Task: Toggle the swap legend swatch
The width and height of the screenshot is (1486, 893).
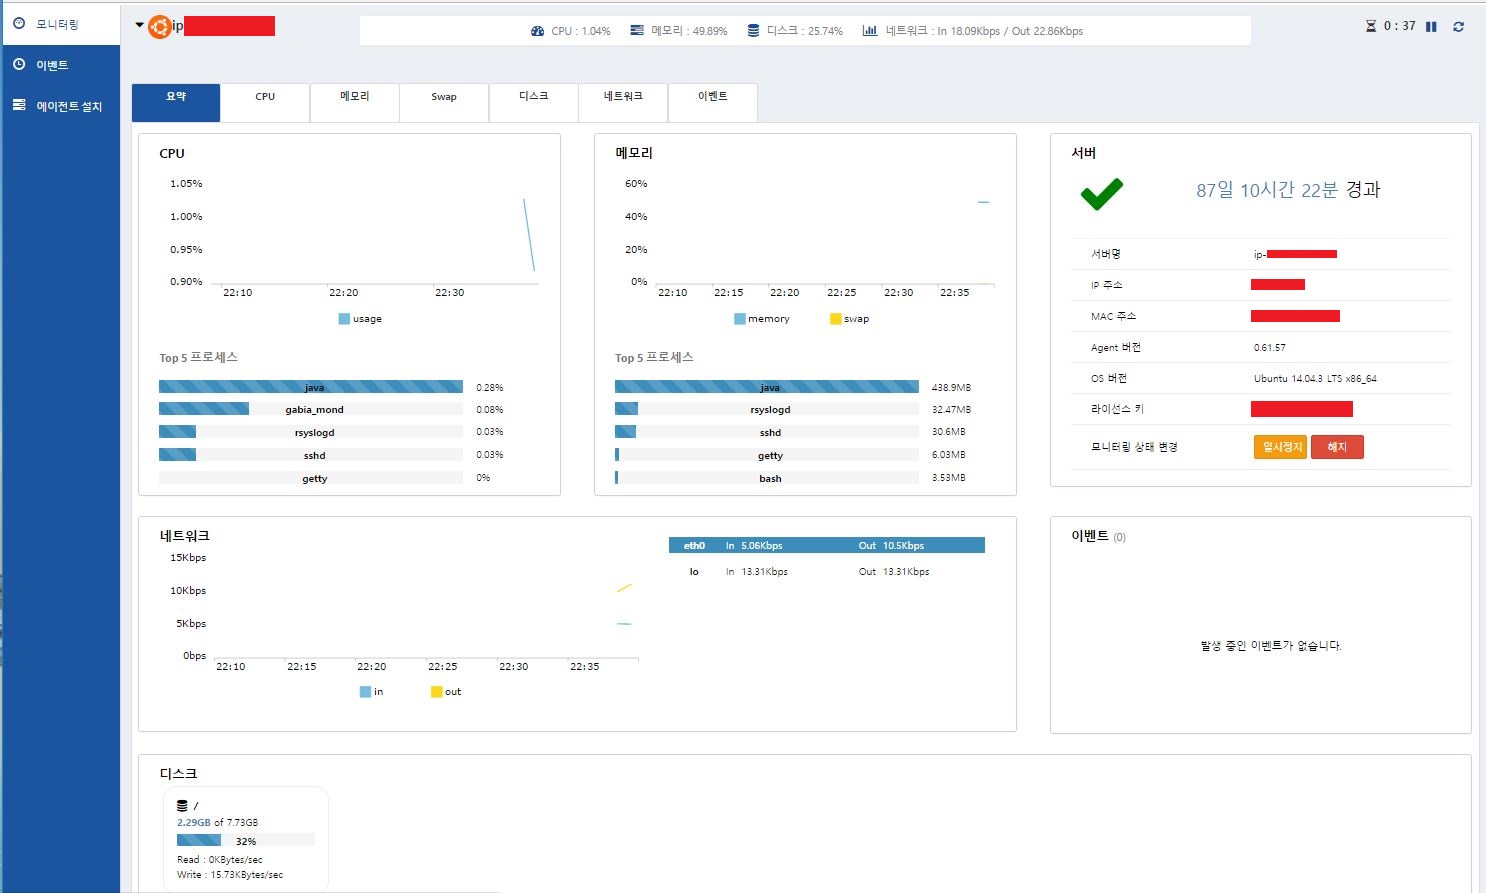Action: [836, 319]
